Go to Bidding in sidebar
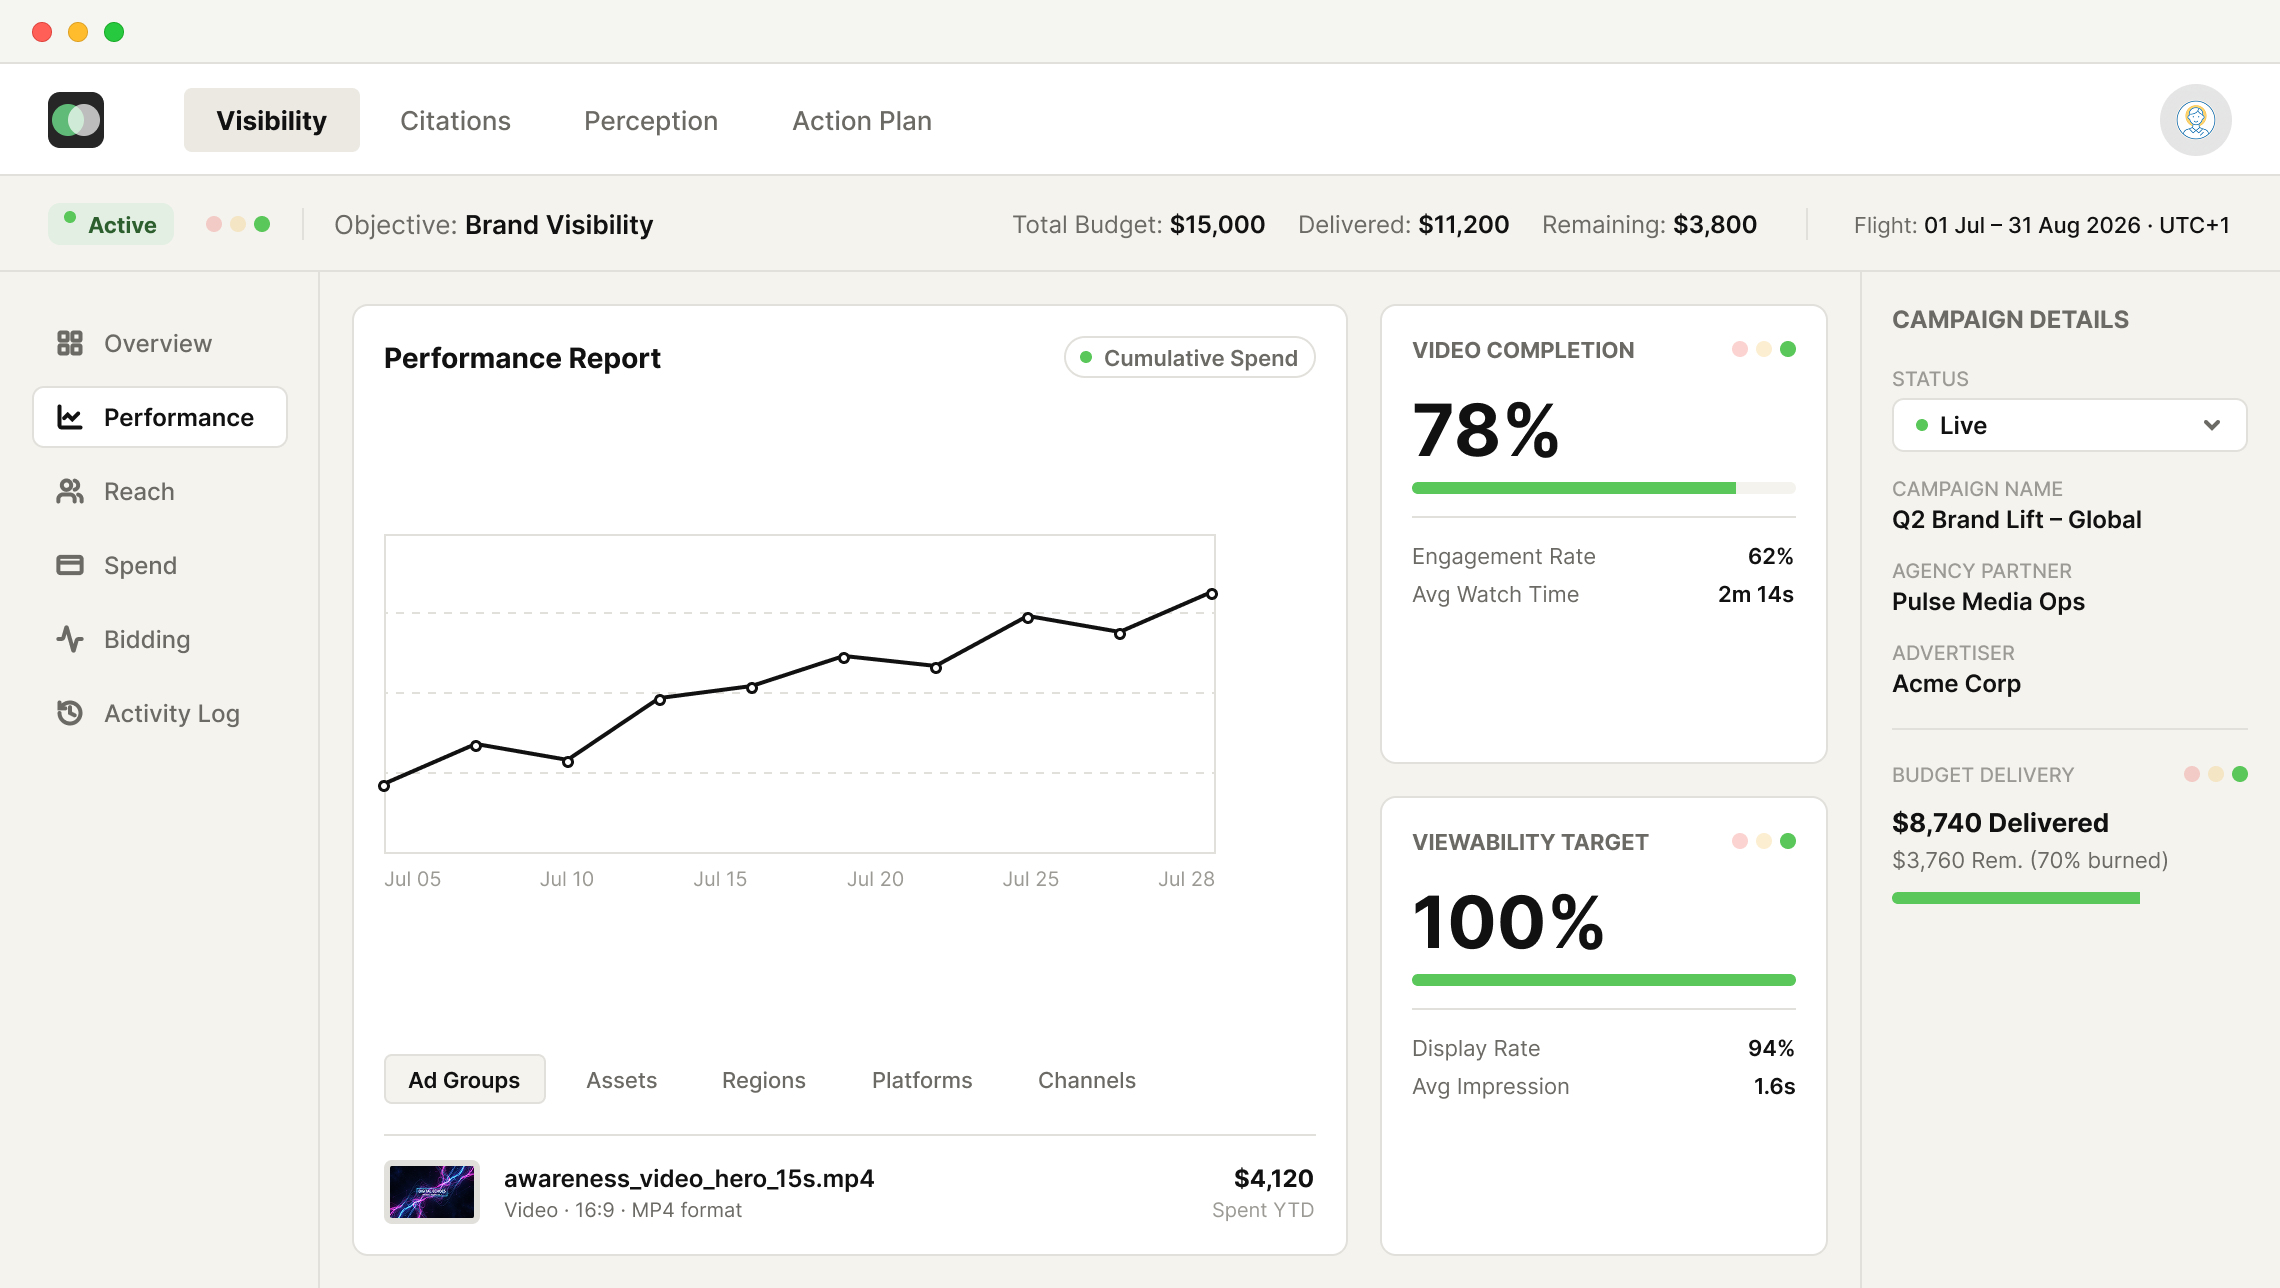The height and width of the screenshot is (1288, 2280). pos(160,639)
